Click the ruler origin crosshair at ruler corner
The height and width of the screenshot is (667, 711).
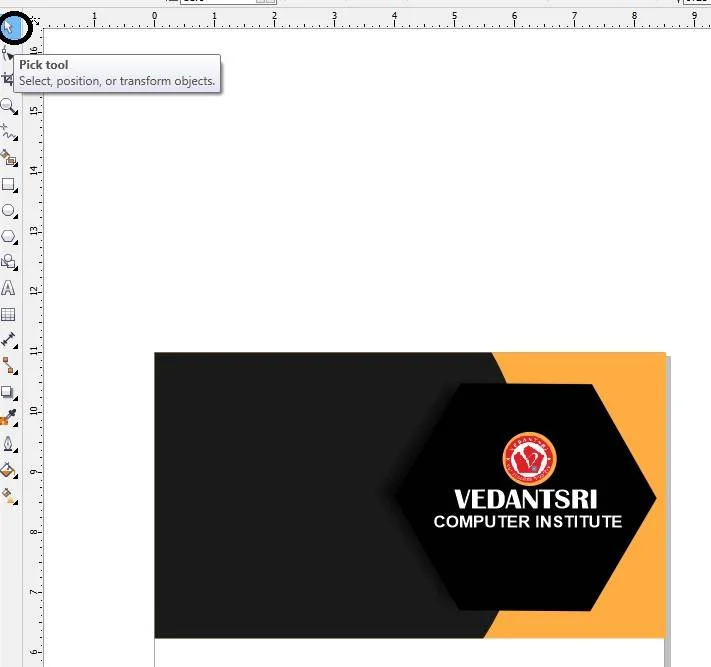pos(34,21)
